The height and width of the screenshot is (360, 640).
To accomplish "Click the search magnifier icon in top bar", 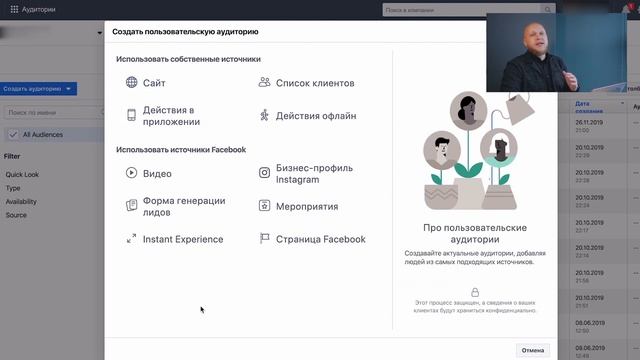I will coord(547,9).
